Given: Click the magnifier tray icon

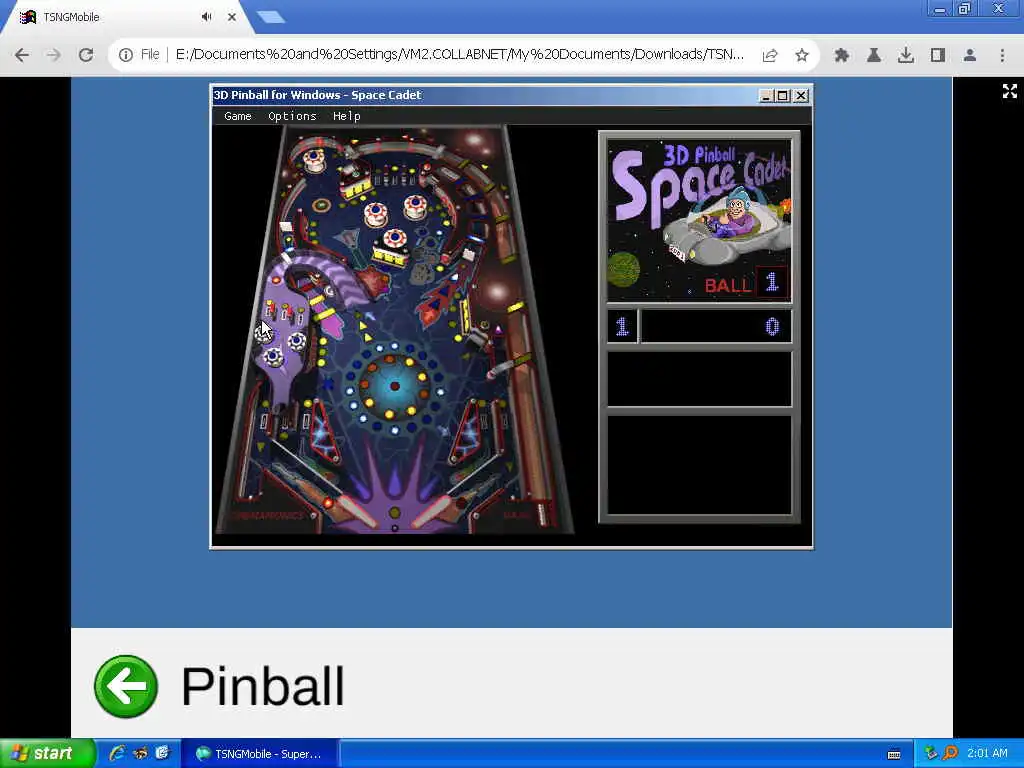Looking at the screenshot, I should (950, 754).
